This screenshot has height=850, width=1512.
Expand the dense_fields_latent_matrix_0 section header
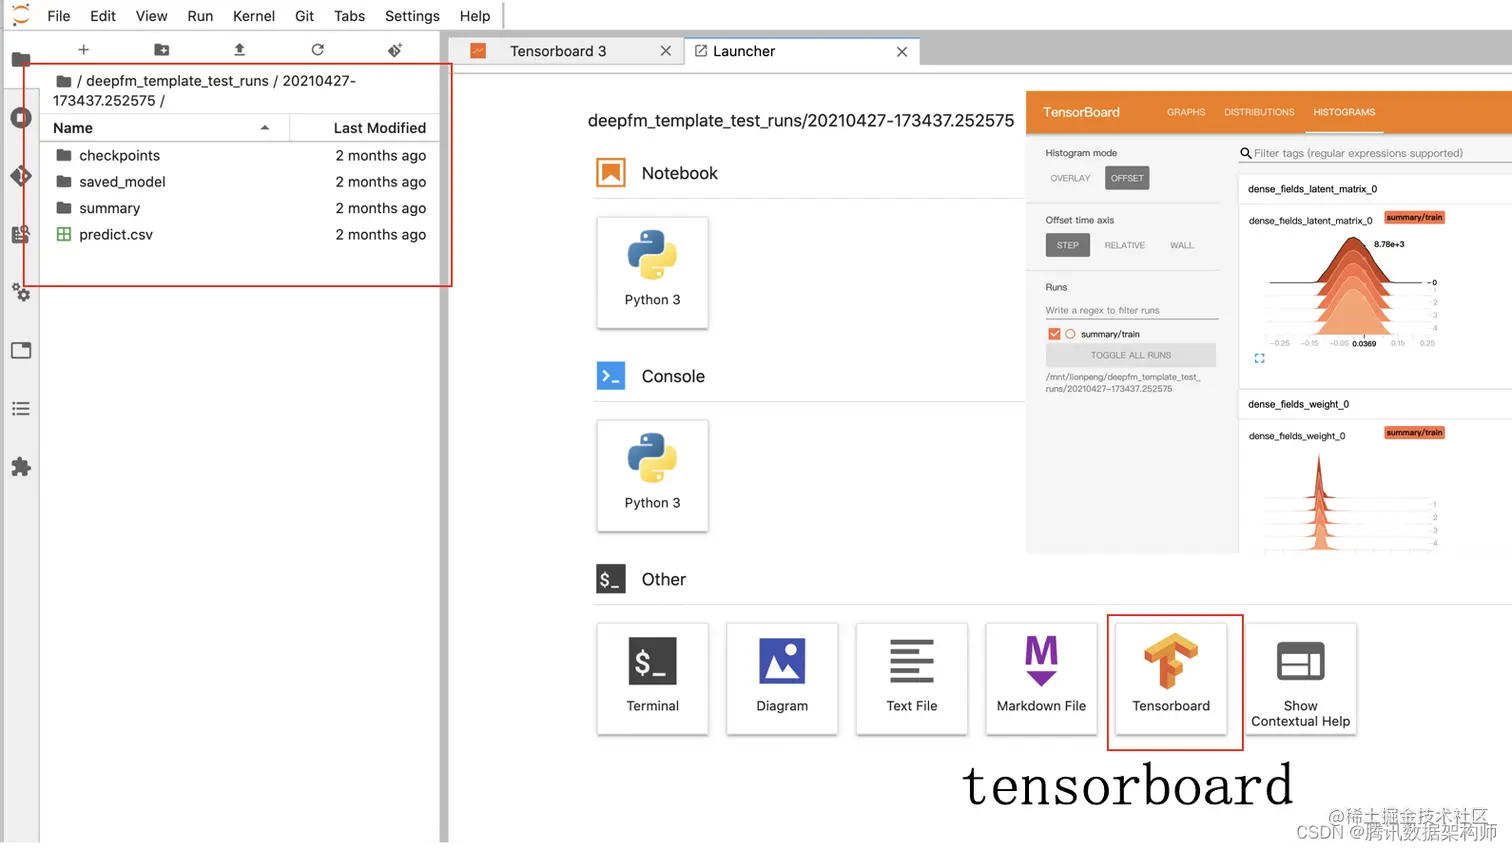(1375, 189)
